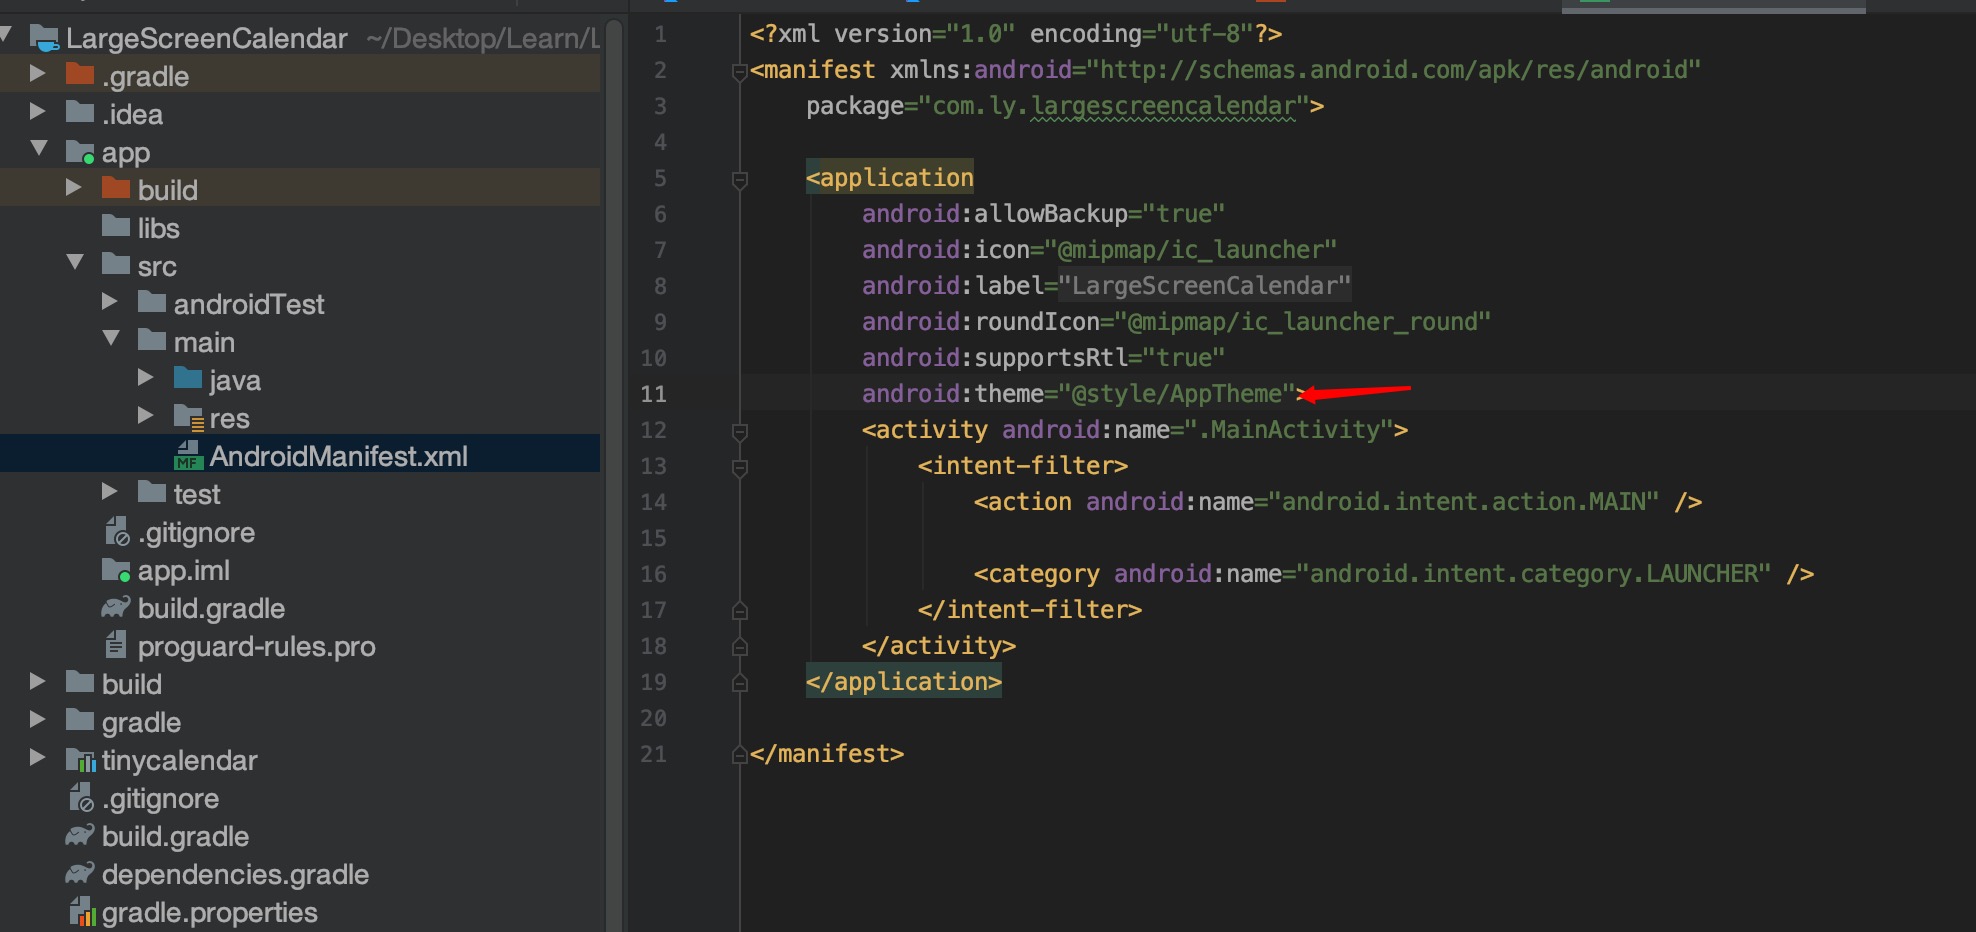Fold the manifest tag at line 2
Image resolution: width=1976 pixels, height=932 pixels.
coord(740,72)
